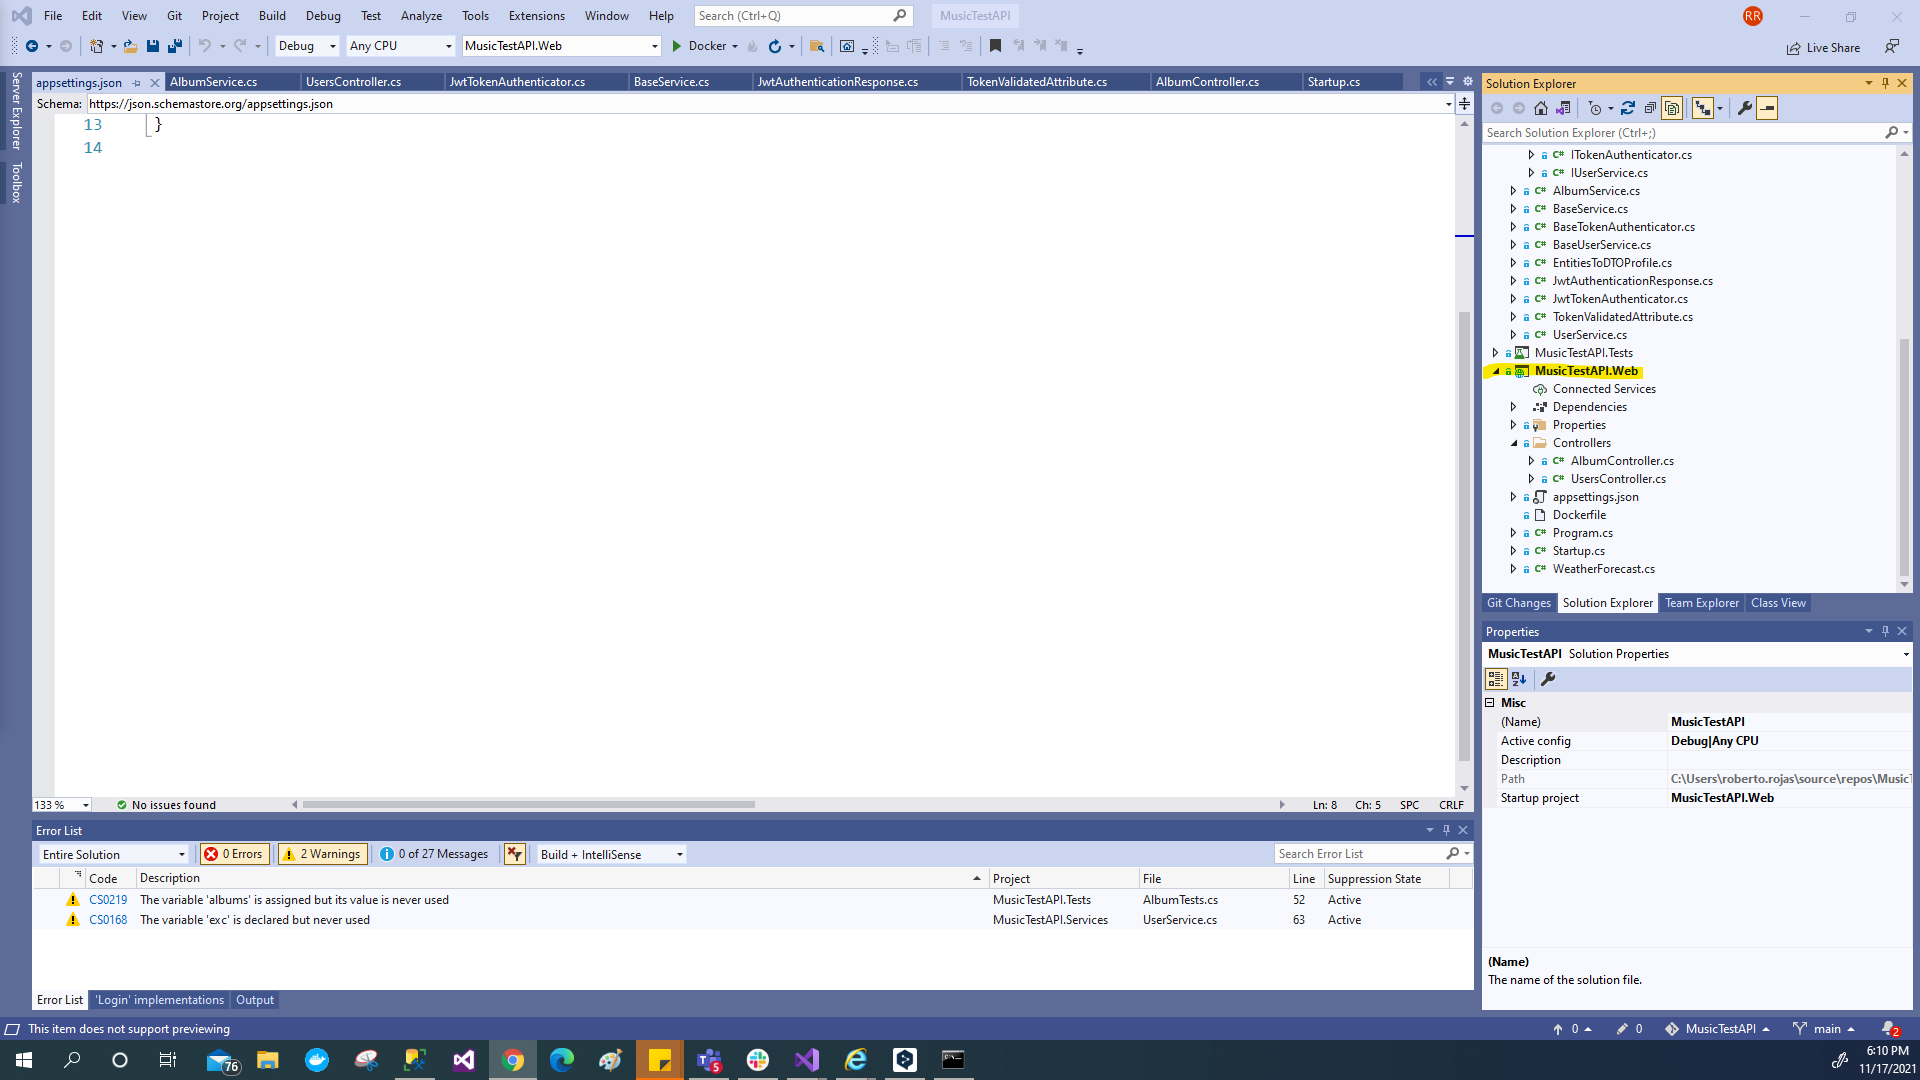
Task: Toggle the Errors filter button
Action: pyautogui.click(x=234, y=854)
